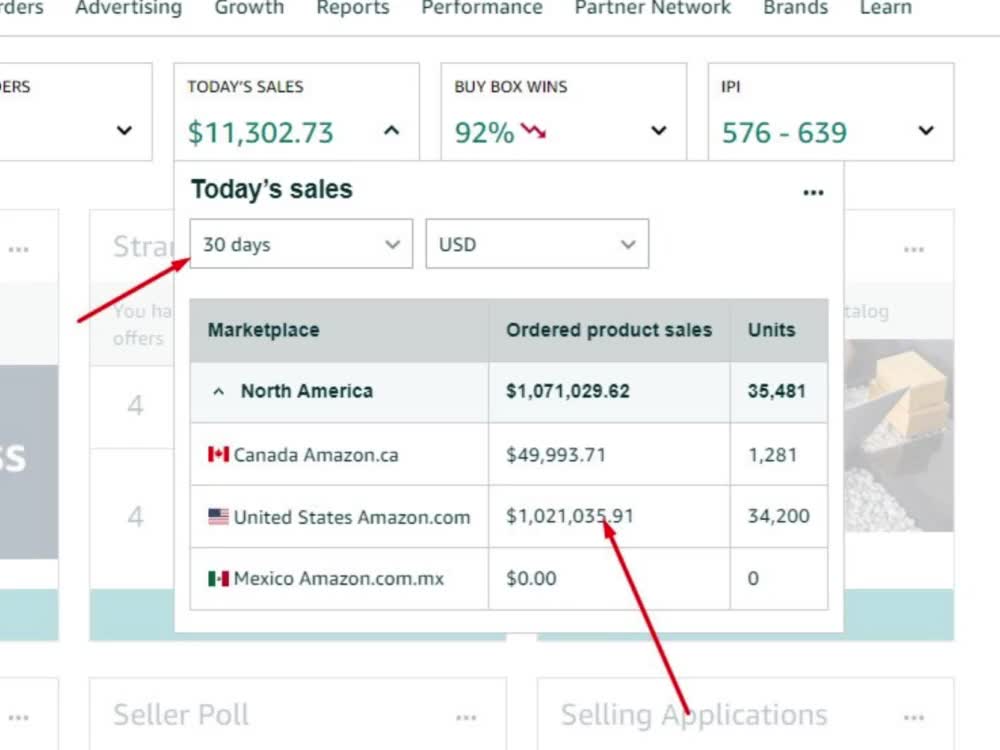Click the Canada units 1,281
The width and height of the screenshot is (1000, 750).
tap(772, 455)
